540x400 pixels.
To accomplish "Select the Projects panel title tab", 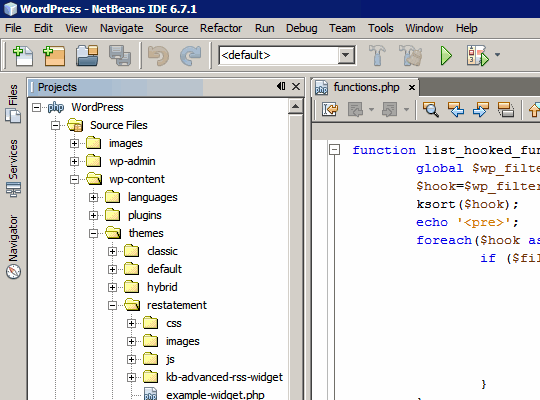I will point(57,87).
